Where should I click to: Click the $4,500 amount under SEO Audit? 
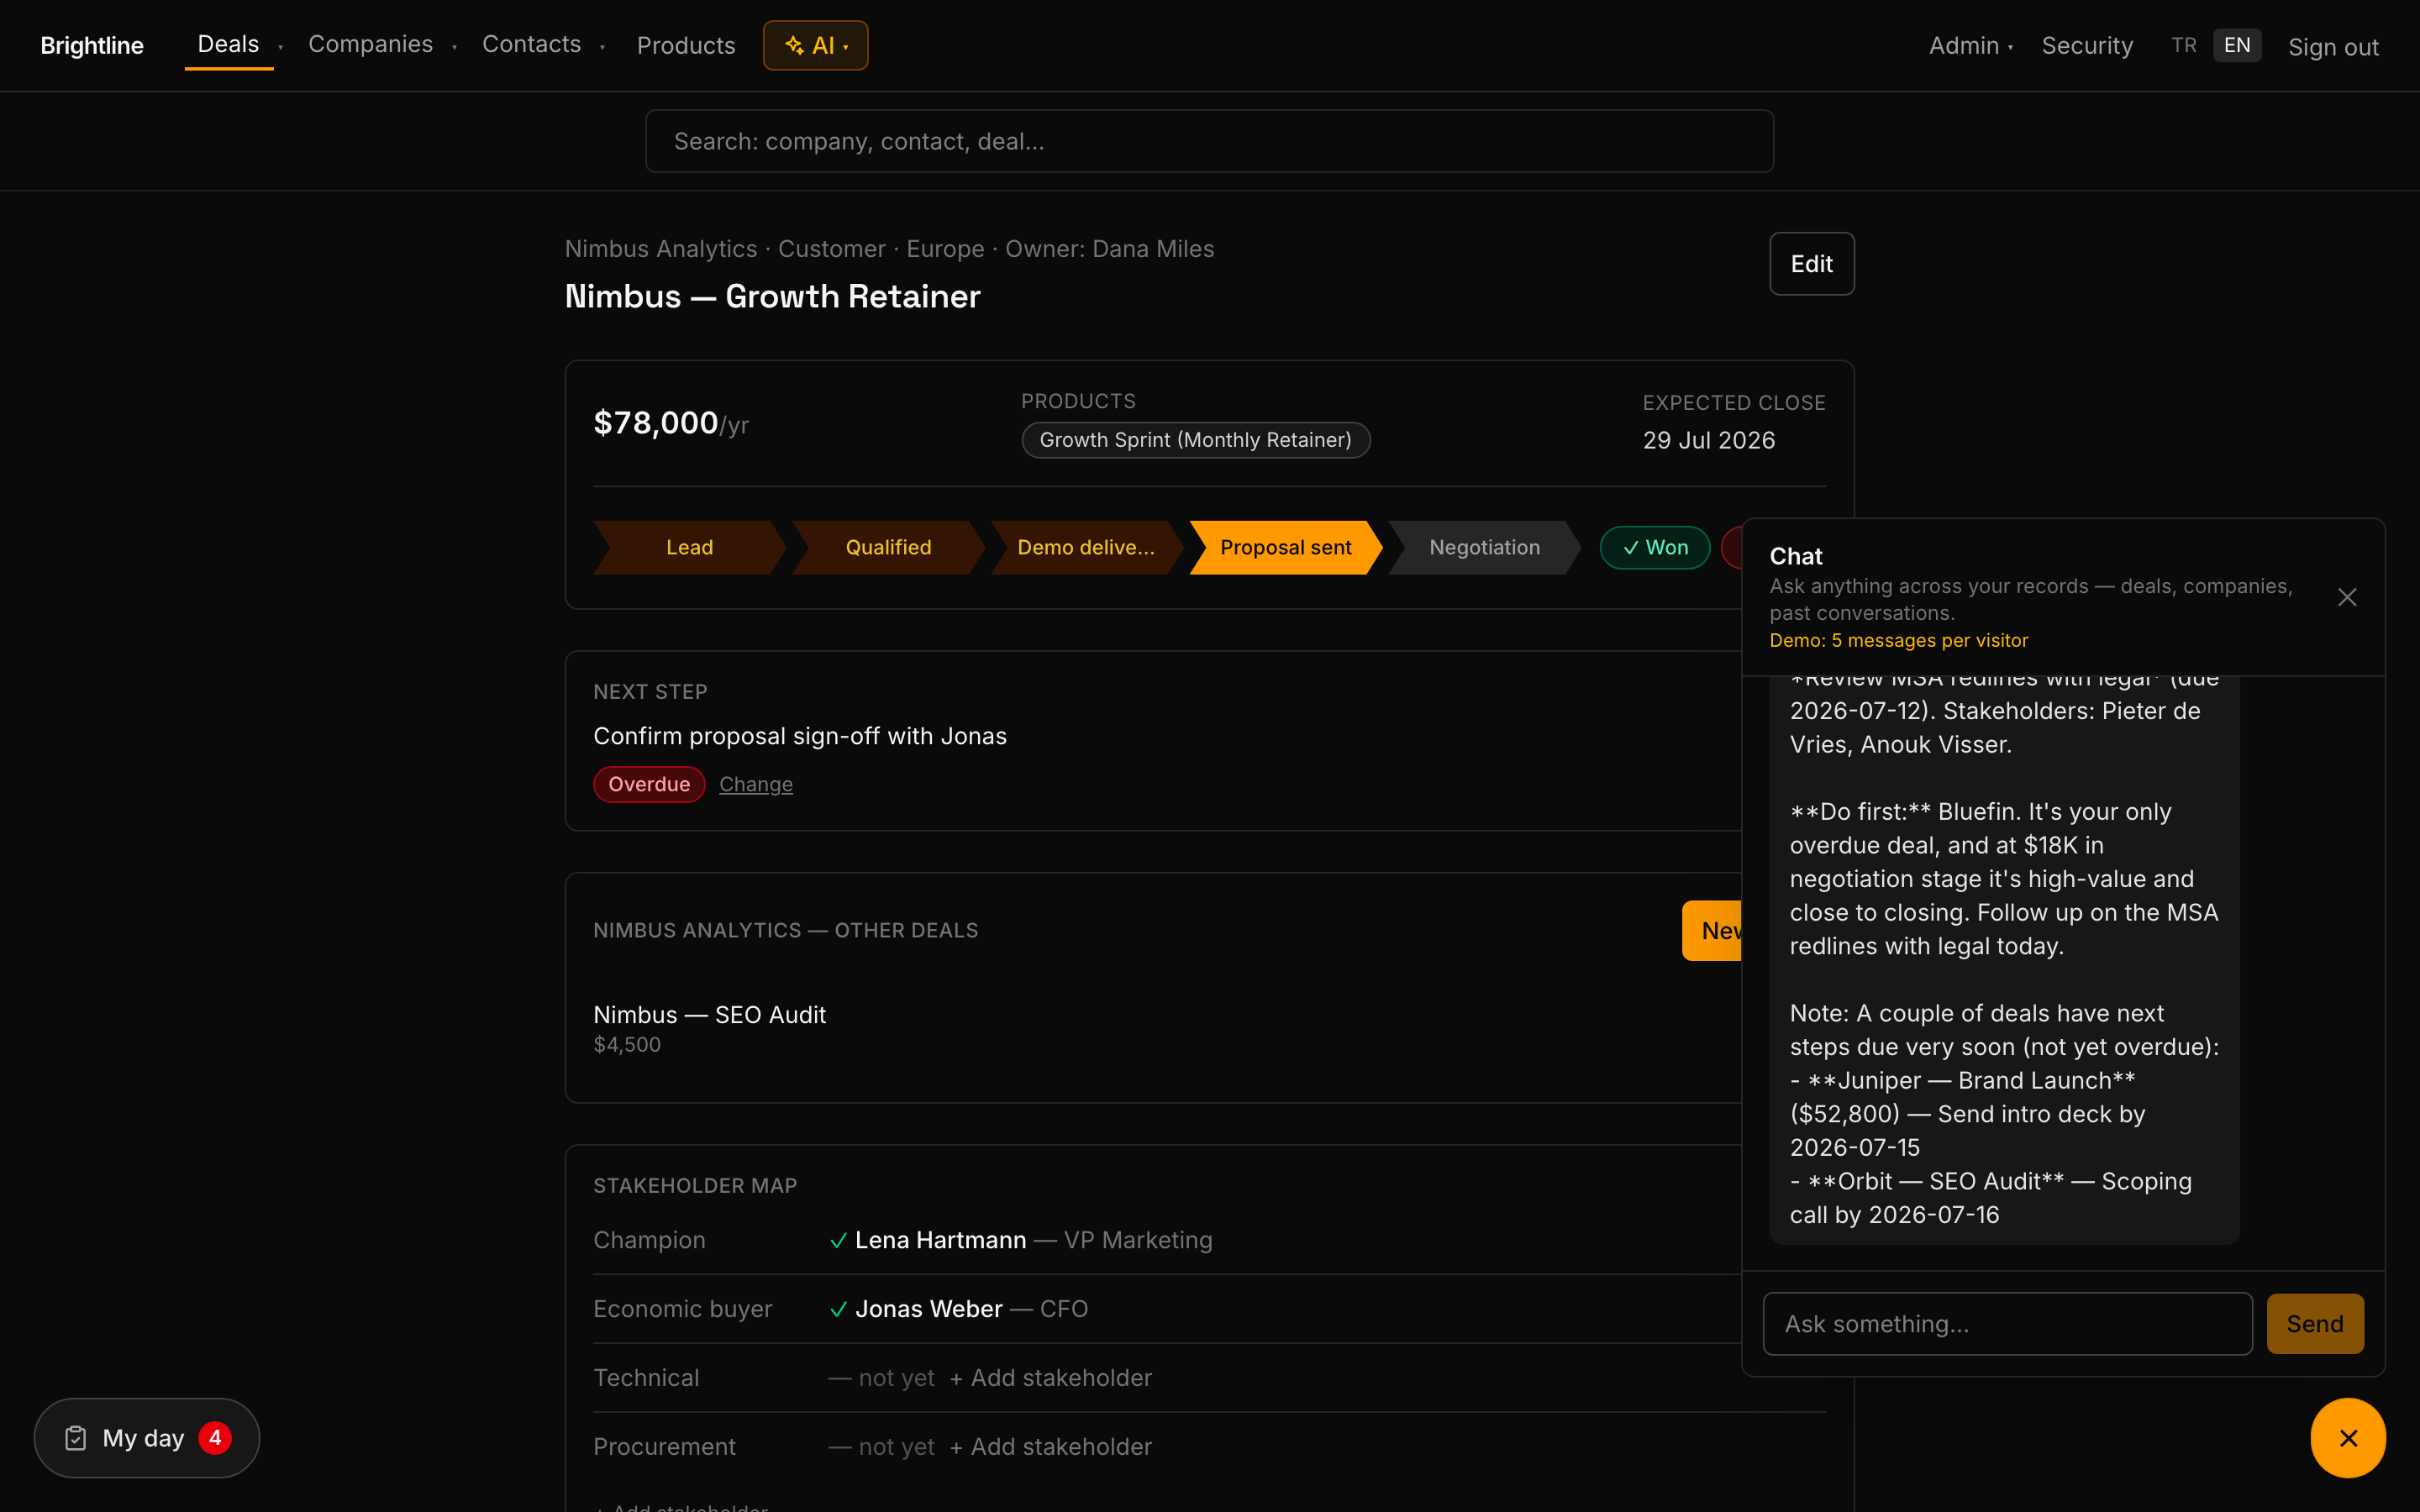coord(627,1045)
